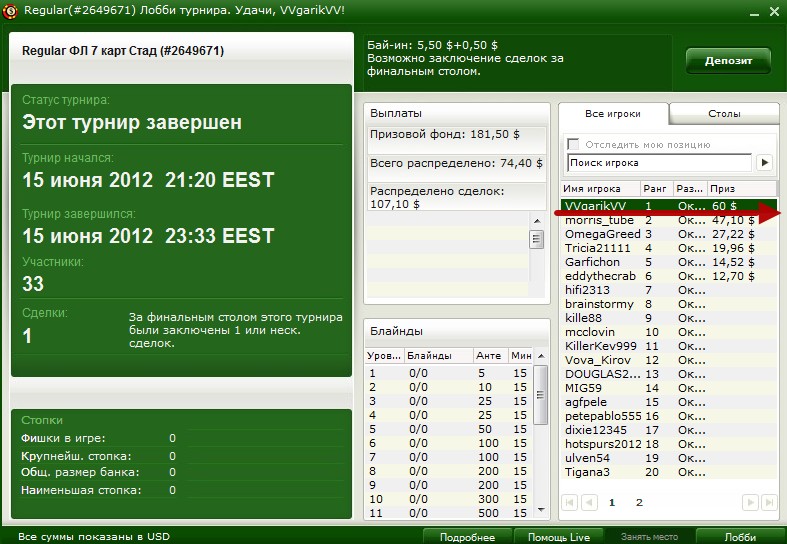Viewport: 787px width, 544px height.
Task: Select player brainstormy row
Action: (x=669, y=304)
